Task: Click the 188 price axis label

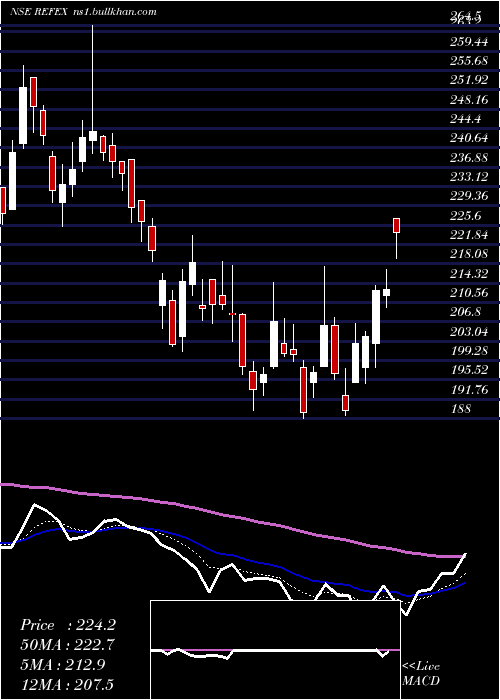Action: (460, 409)
